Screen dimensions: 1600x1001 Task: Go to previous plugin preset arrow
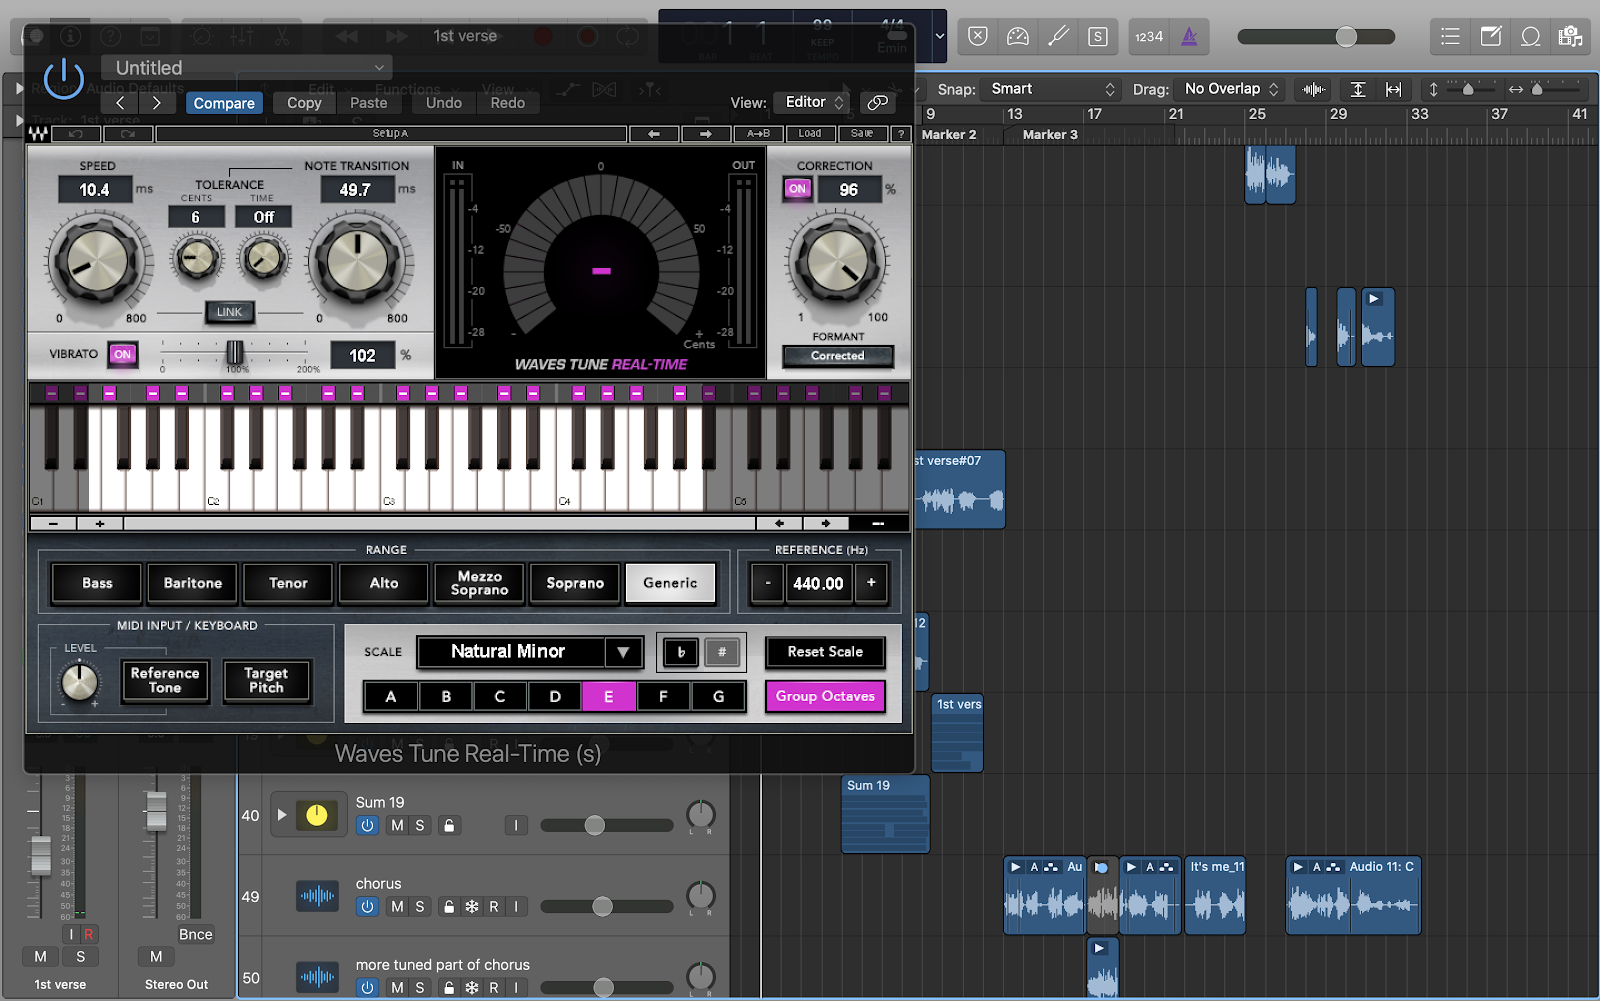[x=120, y=102]
